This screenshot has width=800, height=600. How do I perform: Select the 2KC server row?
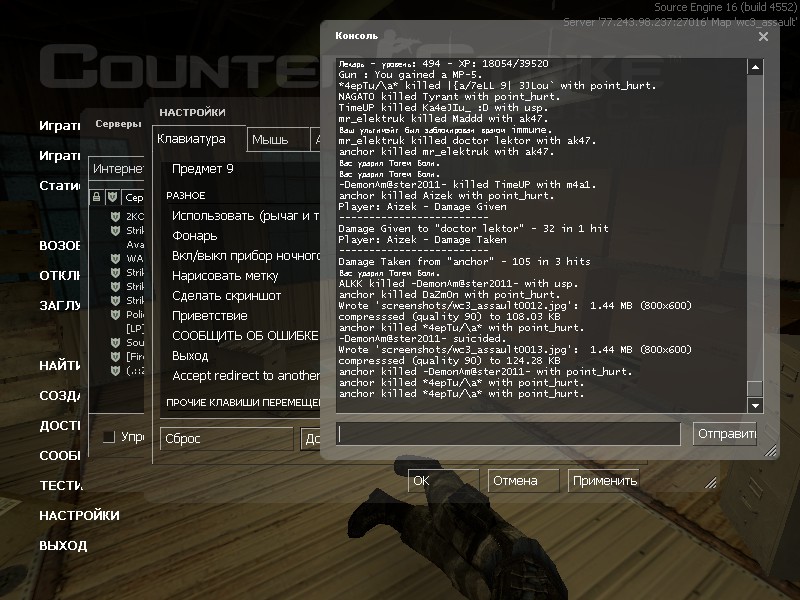tap(117, 216)
